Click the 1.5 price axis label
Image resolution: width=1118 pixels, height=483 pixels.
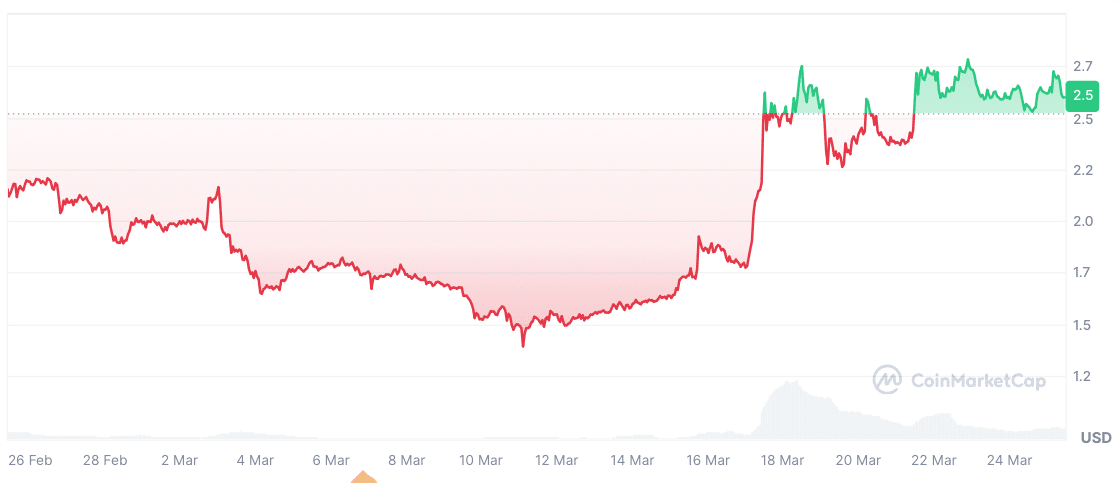(x=1082, y=325)
